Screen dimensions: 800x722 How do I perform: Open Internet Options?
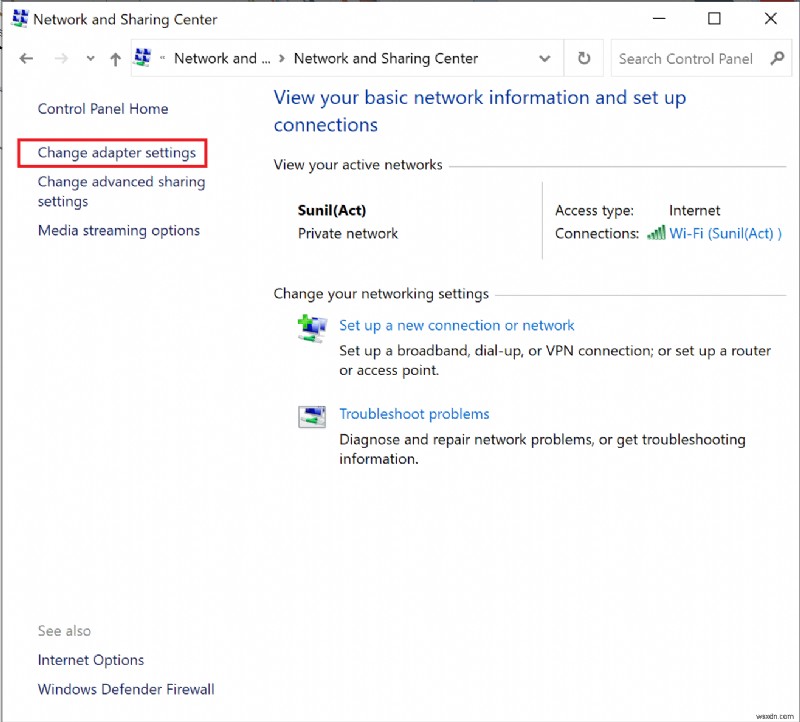point(91,660)
